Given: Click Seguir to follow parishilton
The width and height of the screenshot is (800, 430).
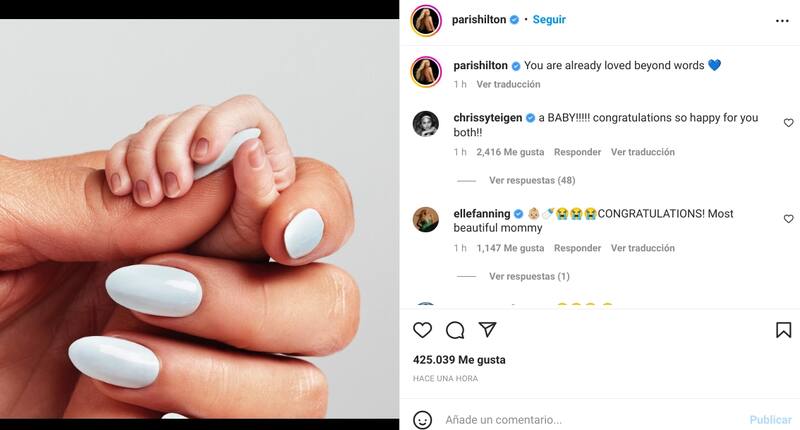Looking at the screenshot, I should click(549, 19).
